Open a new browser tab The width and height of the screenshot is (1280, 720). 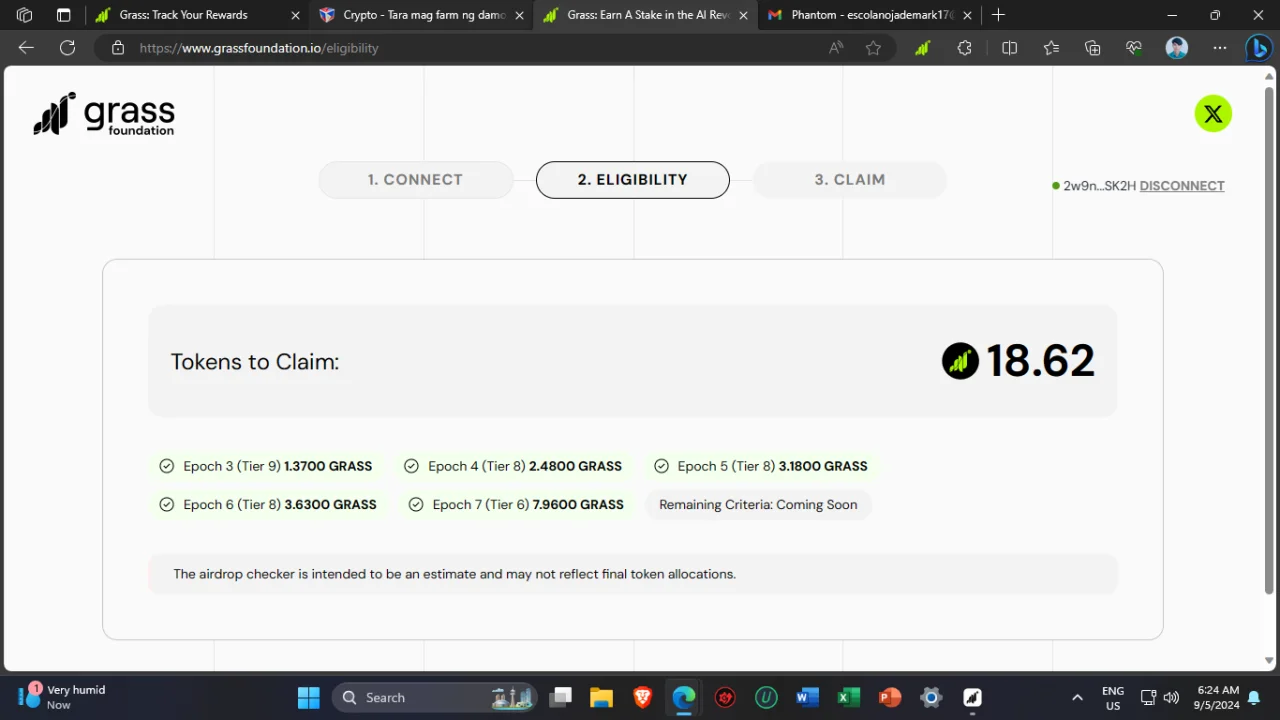point(998,15)
